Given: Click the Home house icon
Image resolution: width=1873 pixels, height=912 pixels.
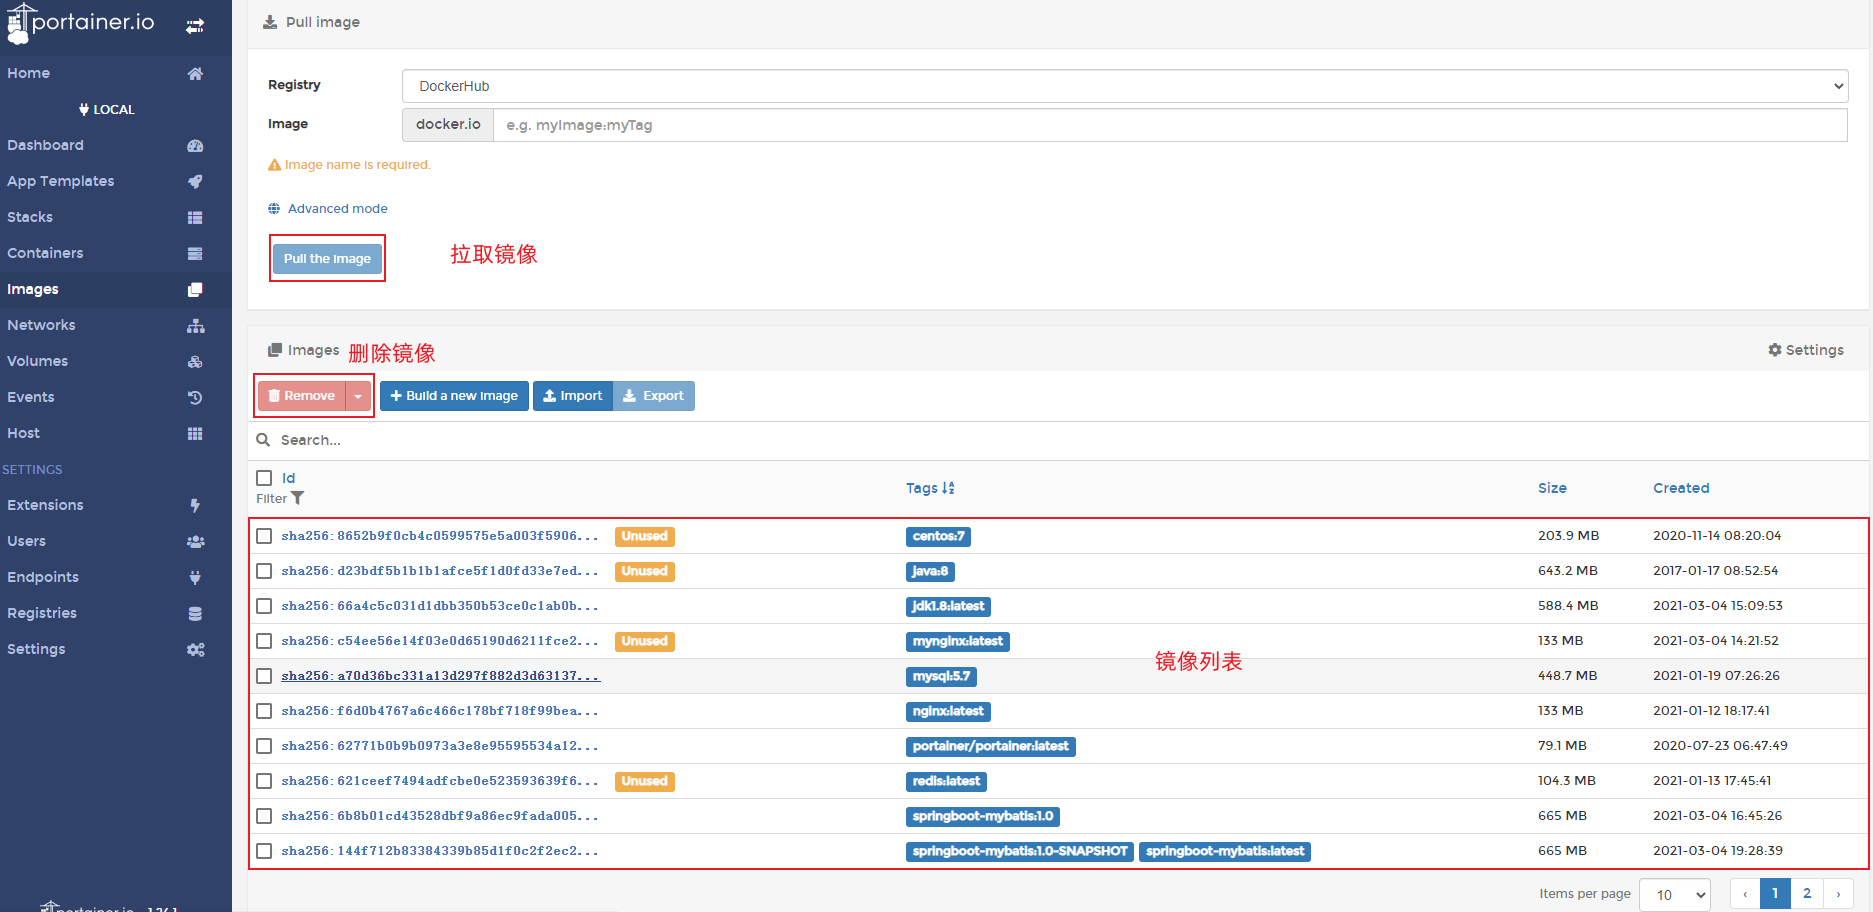Looking at the screenshot, I should [195, 73].
